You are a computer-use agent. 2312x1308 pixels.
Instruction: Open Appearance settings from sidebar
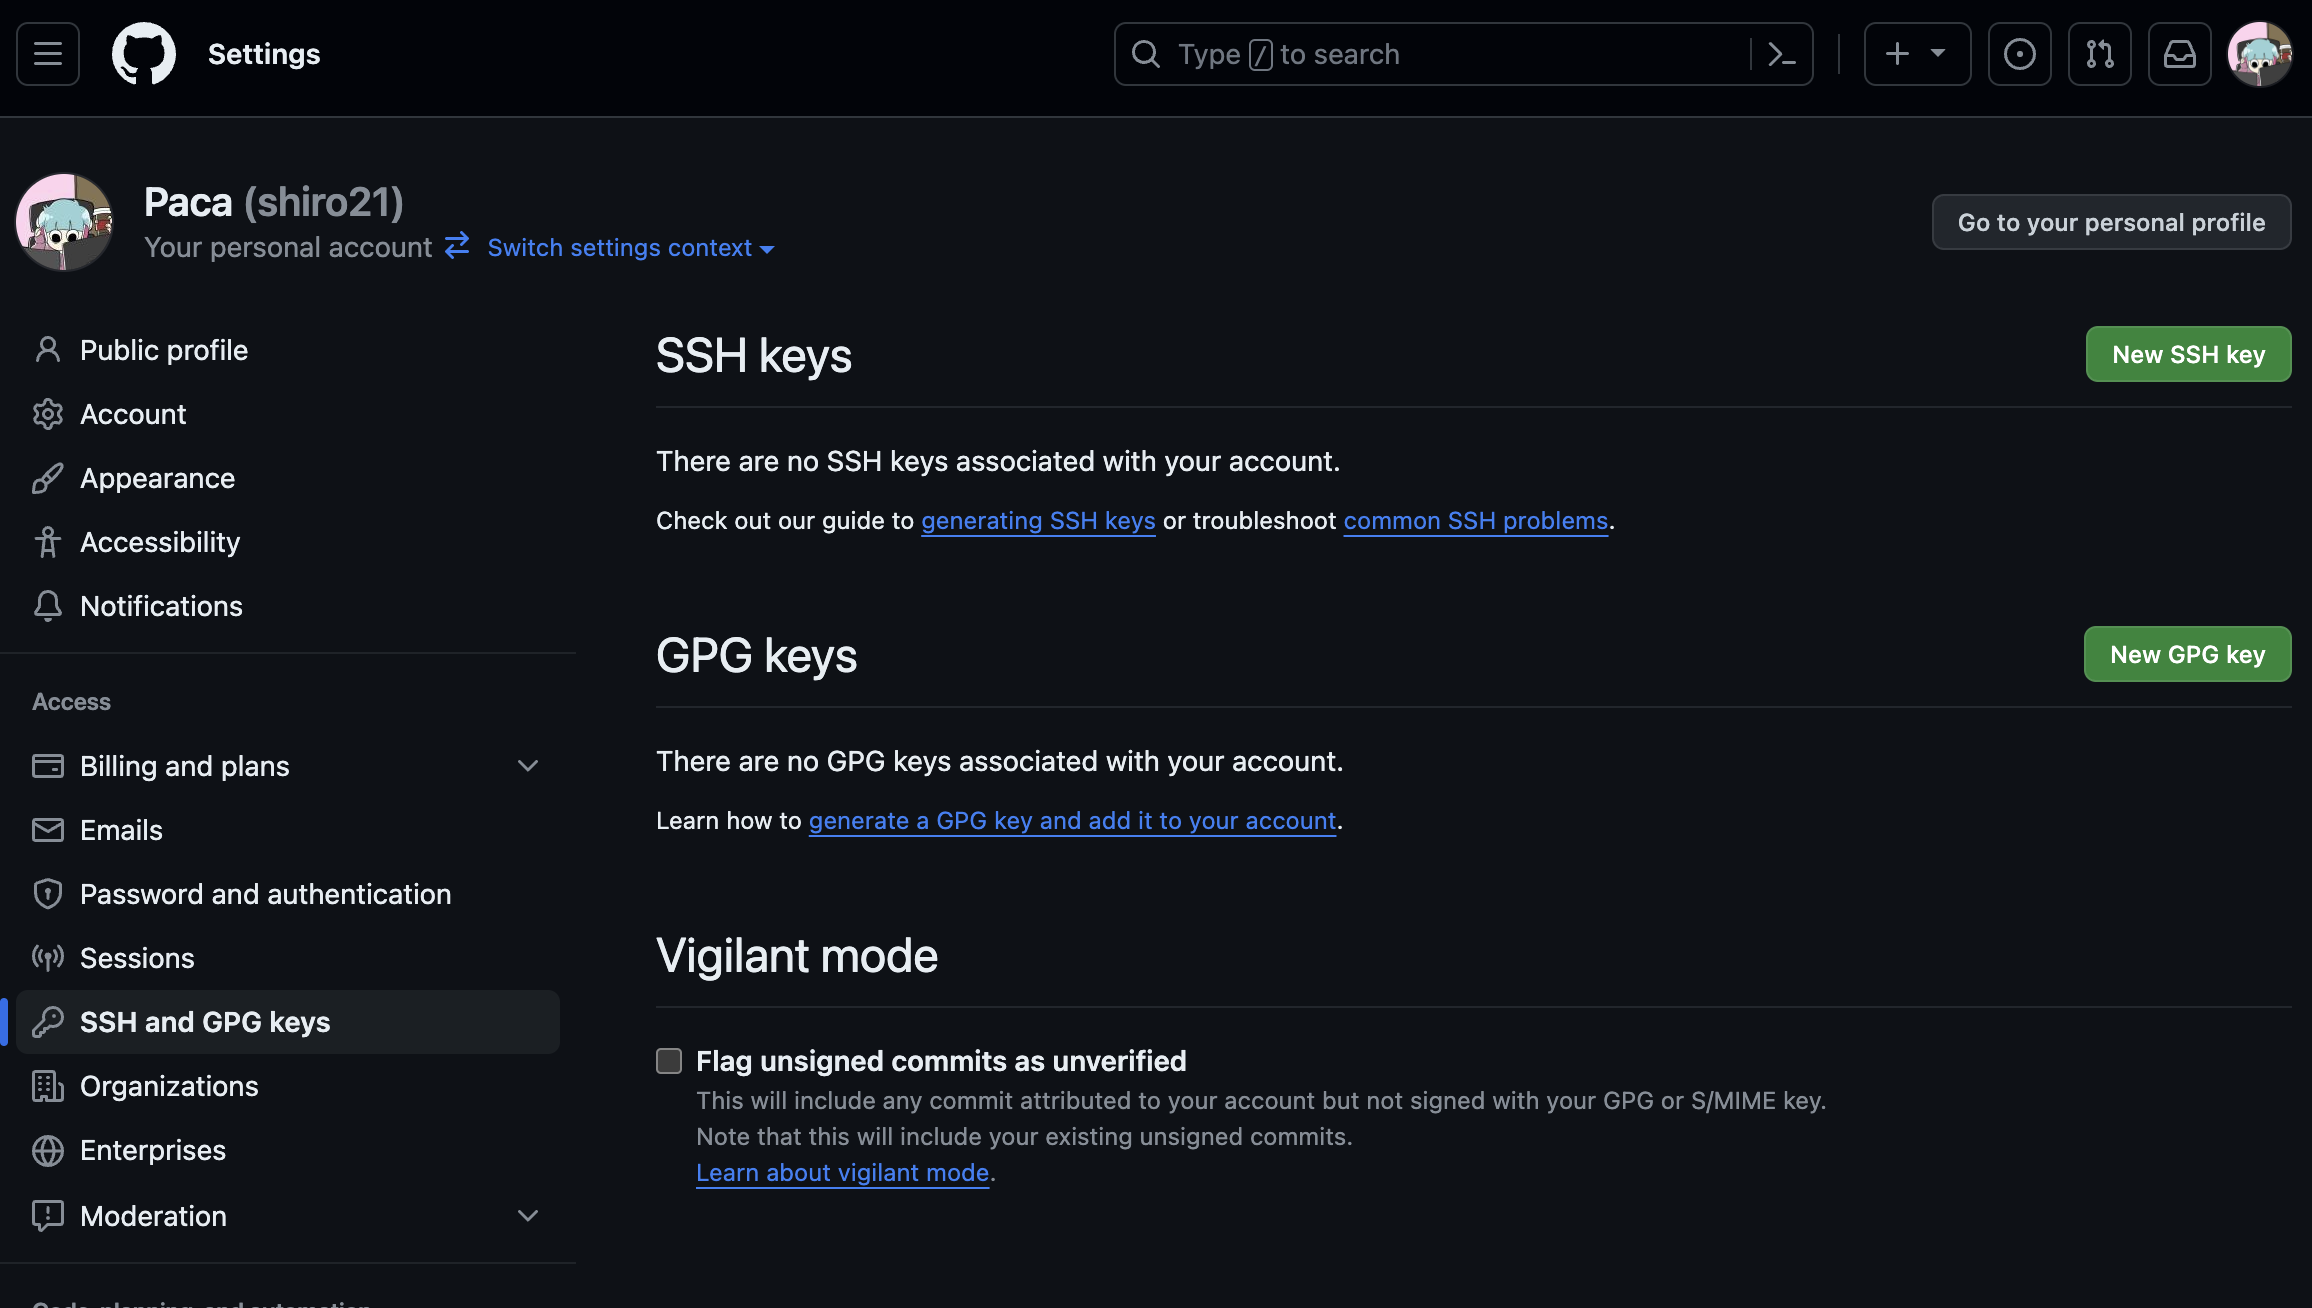[157, 478]
